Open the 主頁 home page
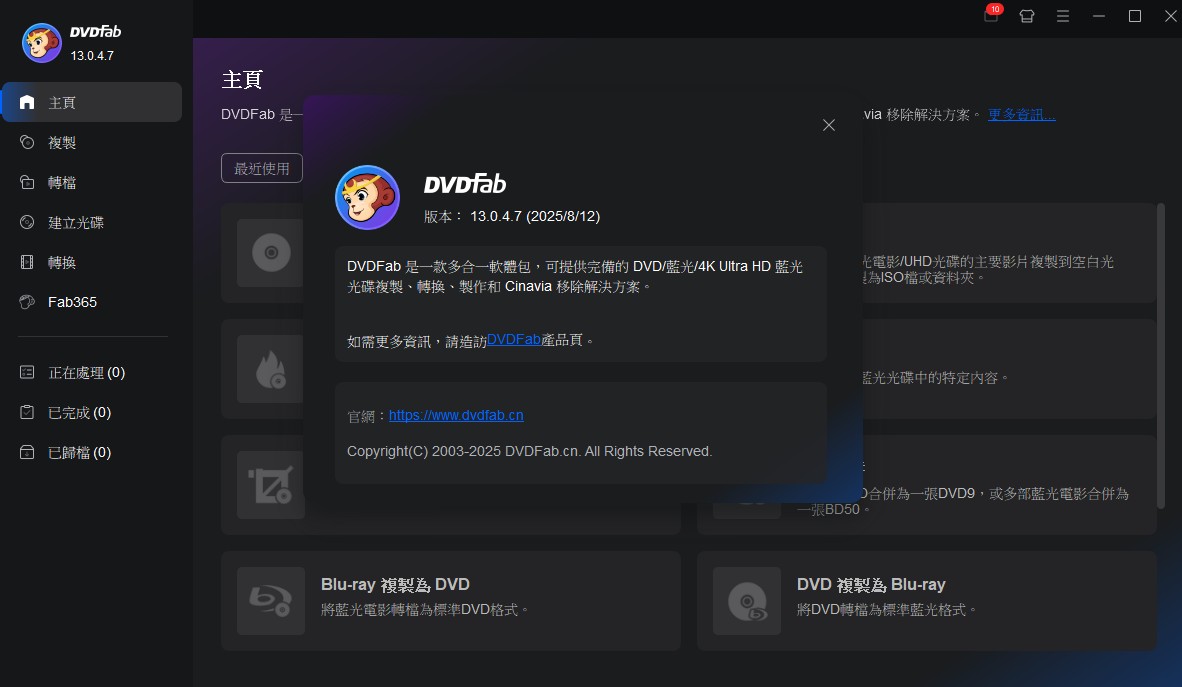This screenshot has height=687, width=1182. 92,103
